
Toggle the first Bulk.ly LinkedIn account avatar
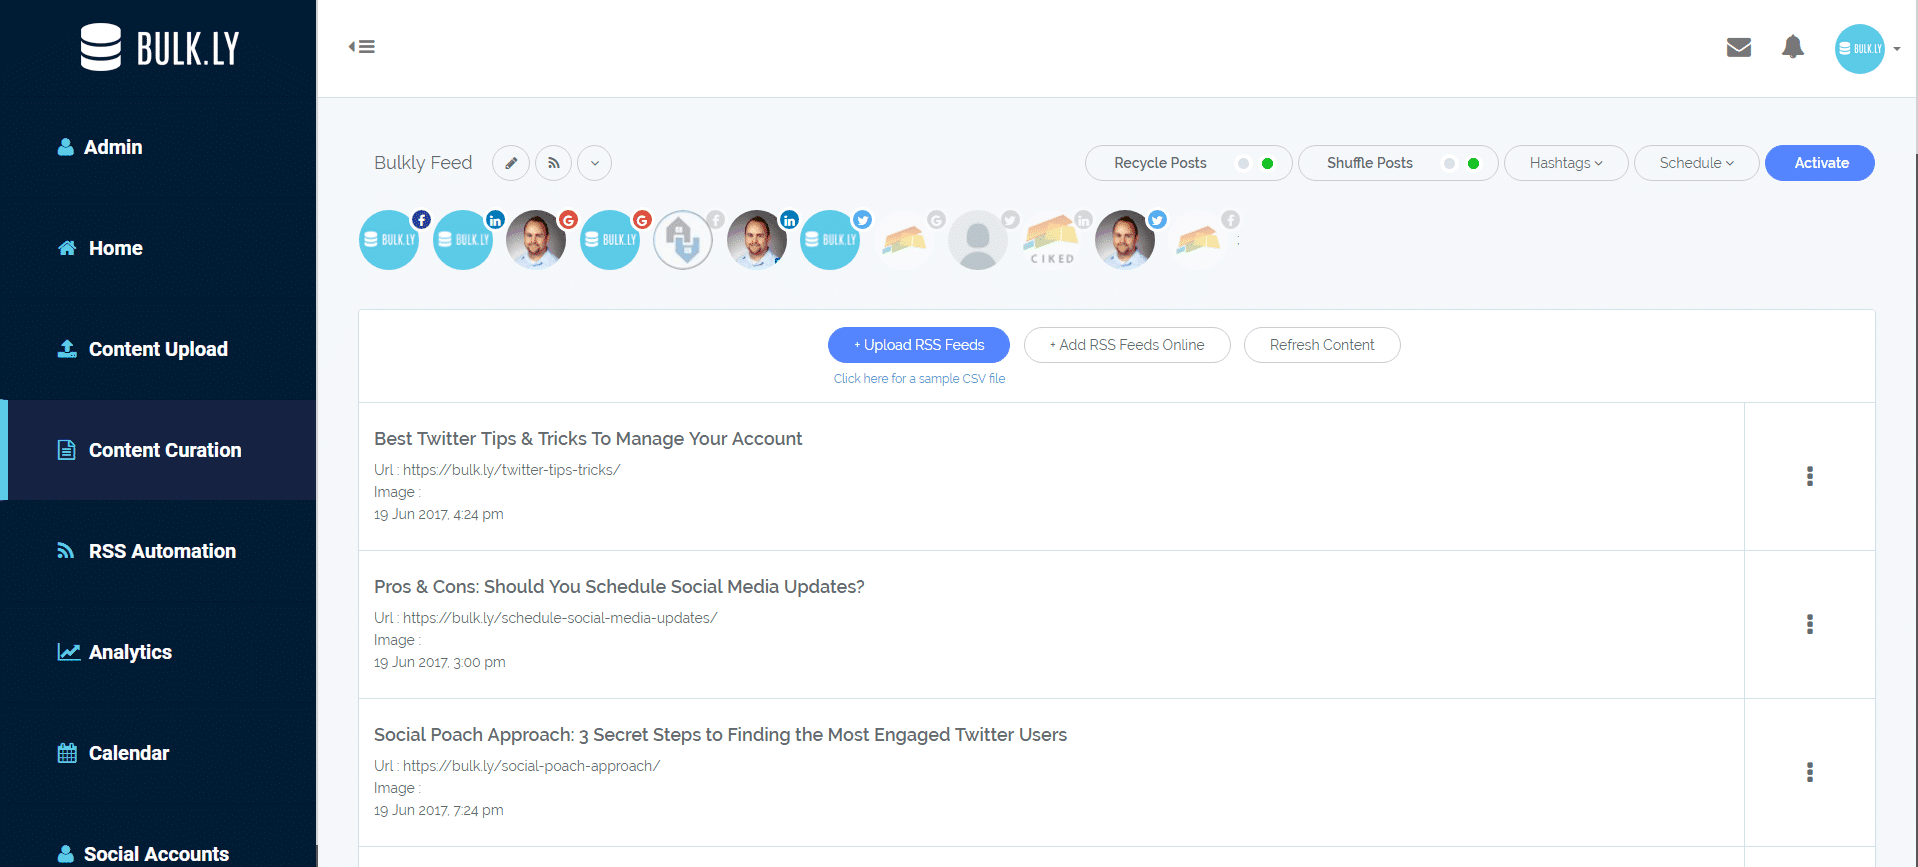point(463,240)
